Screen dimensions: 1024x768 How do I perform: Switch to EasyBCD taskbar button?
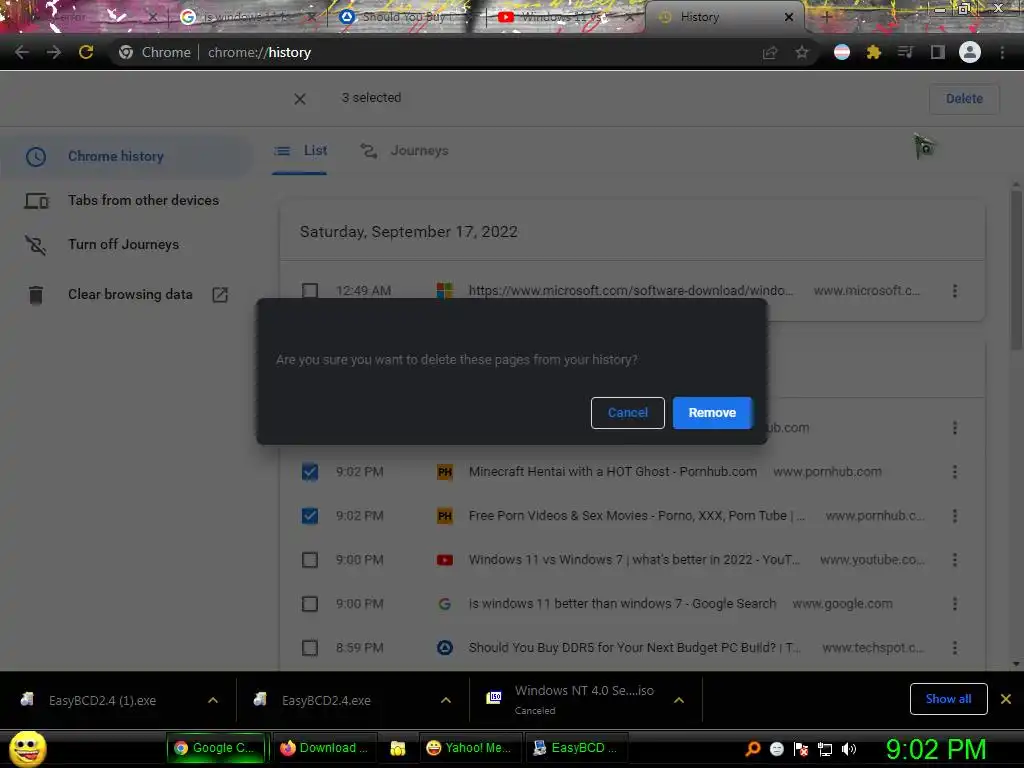pos(576,748)
